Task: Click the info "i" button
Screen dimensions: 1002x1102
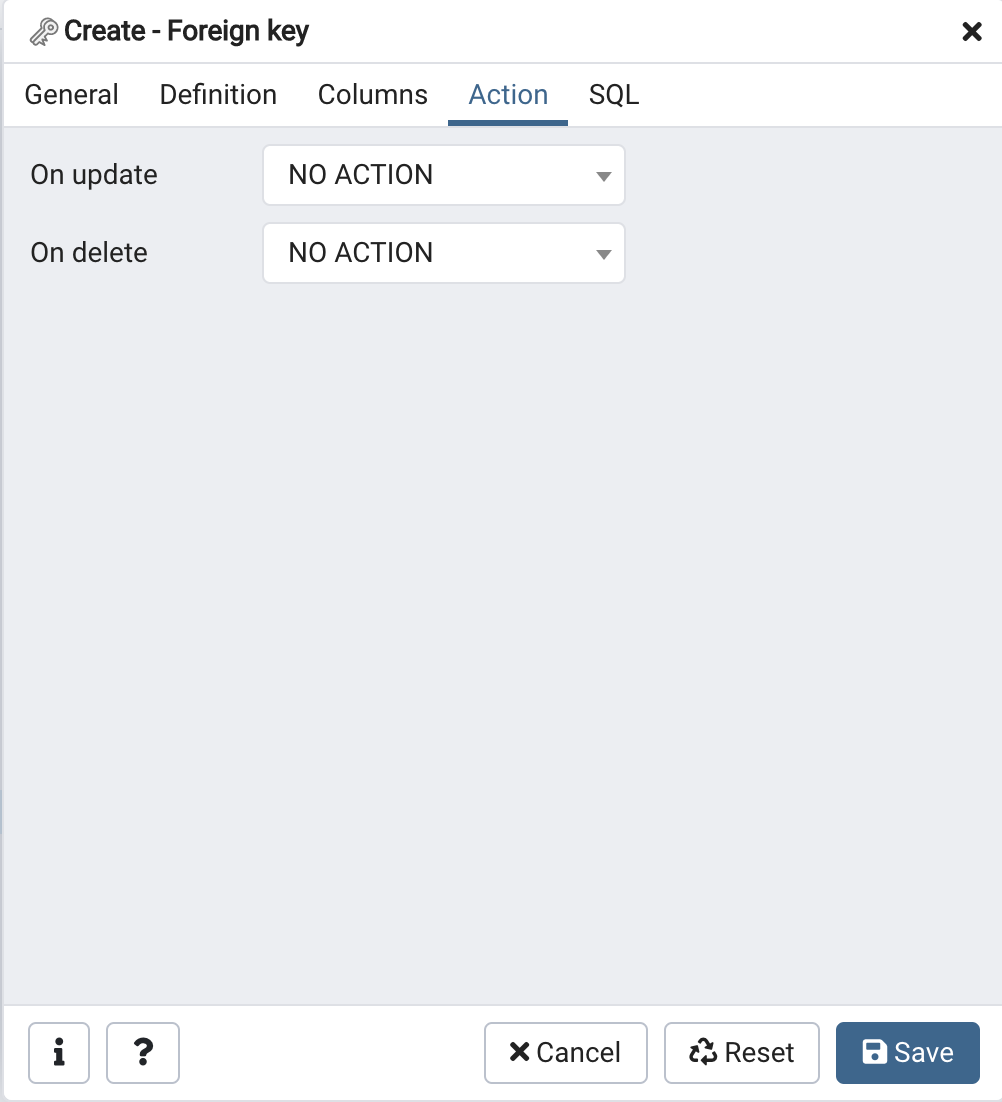Action: [x=59, y=1052]
